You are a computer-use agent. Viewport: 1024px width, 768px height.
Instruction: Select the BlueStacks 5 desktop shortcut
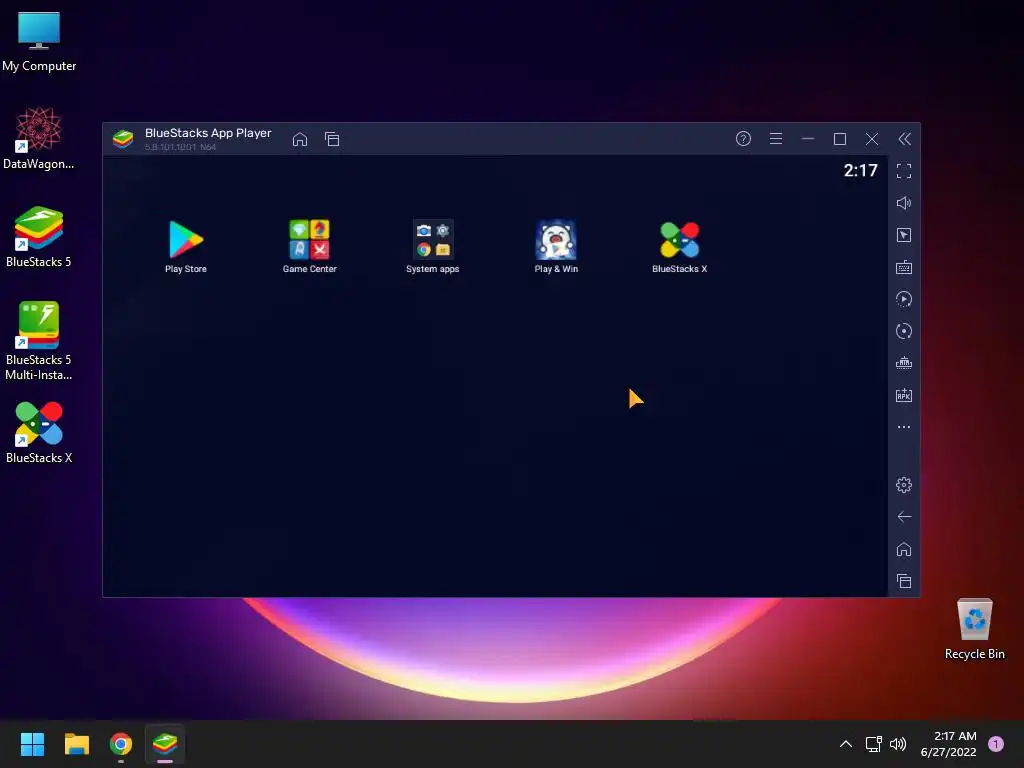(39, 237)
